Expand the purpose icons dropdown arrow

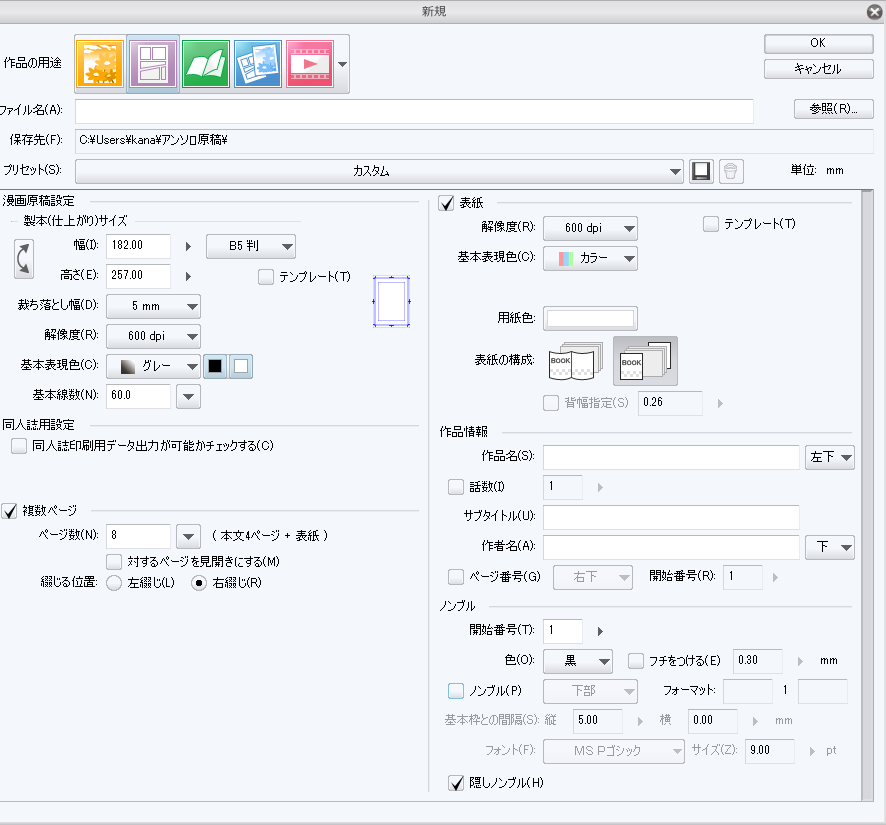342,64
